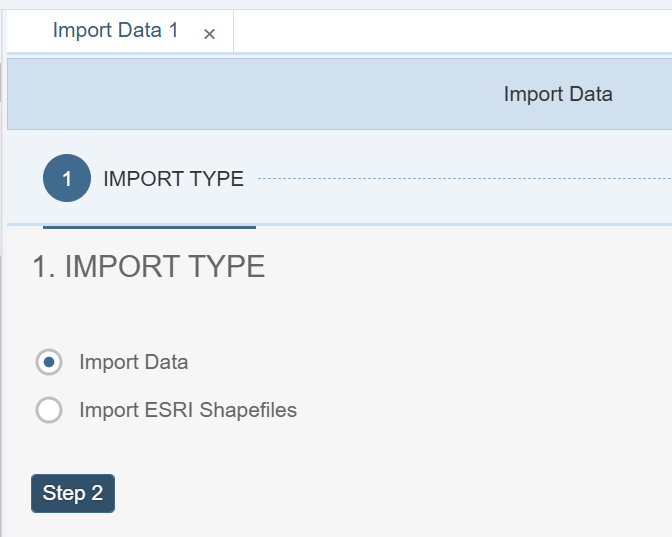Proceed with the Step 2 button
The image size is (672, 537).
pos(73,493)
